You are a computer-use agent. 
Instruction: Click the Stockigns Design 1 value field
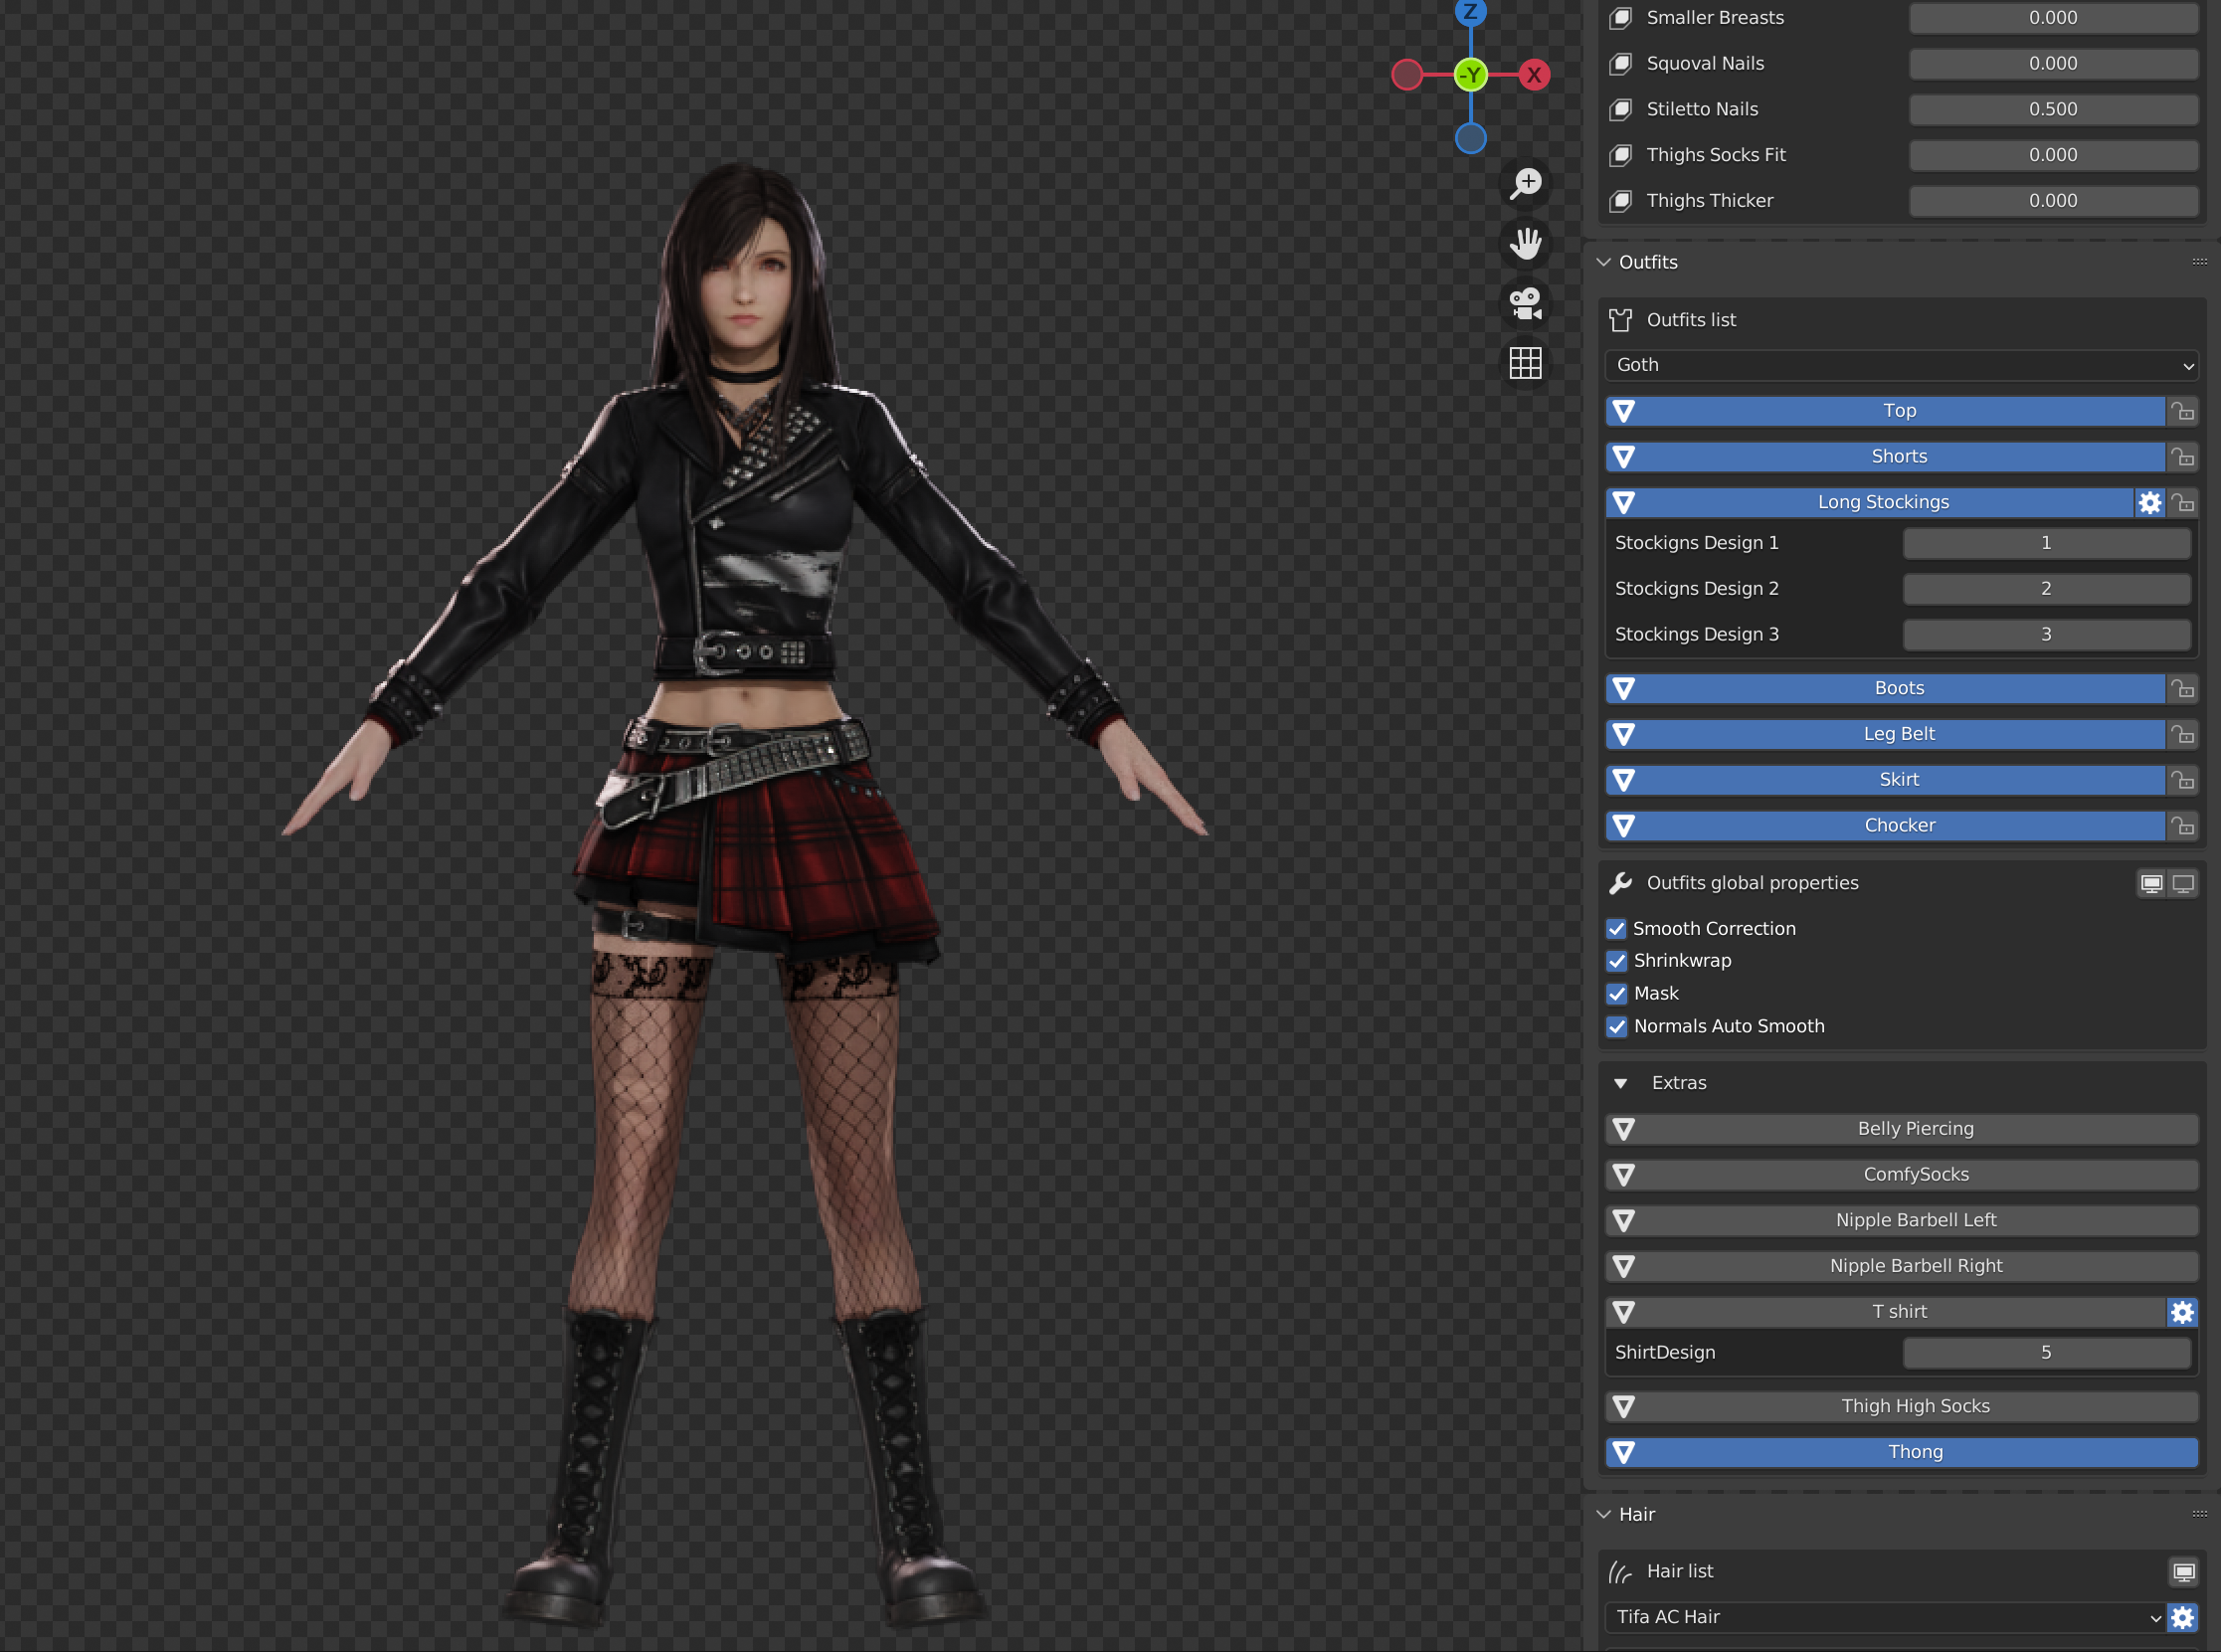click(2046, 543)
